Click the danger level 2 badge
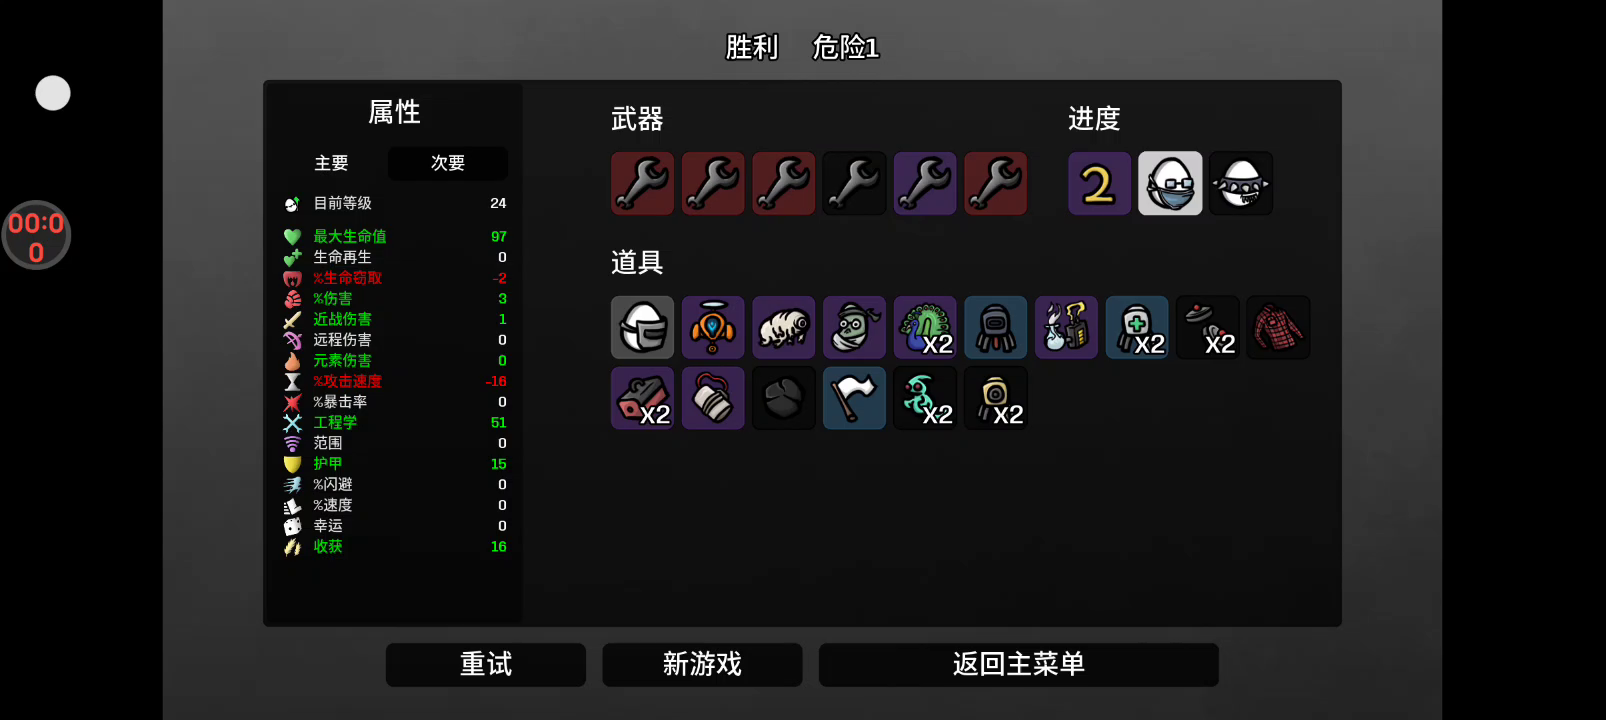Viewport: 1606px width, 720px height. coord(1099,183)
